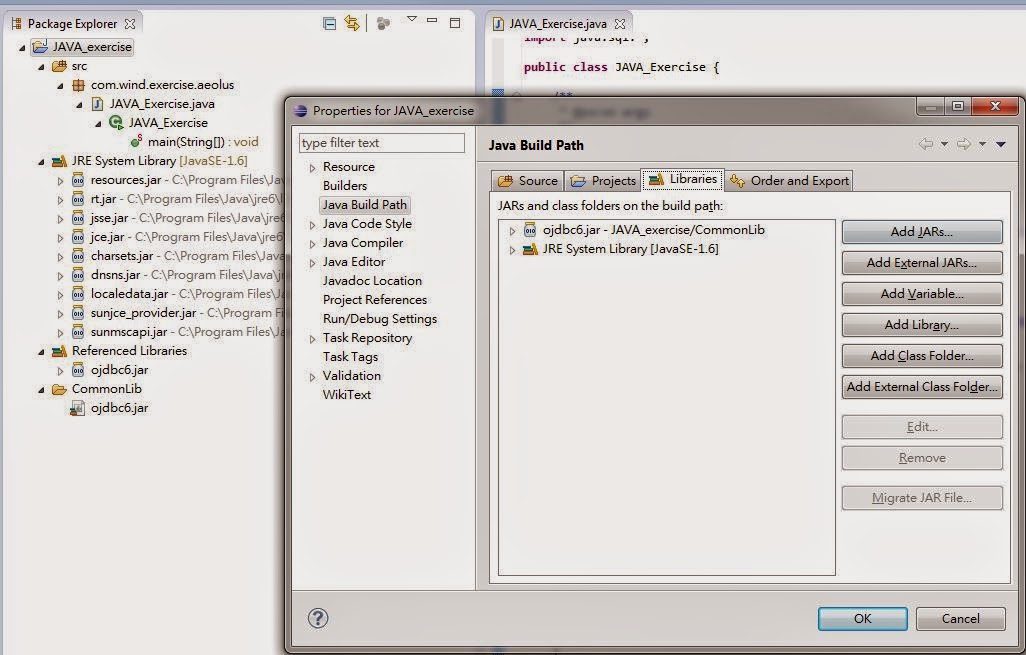The width and height of the screenshot is (1026, 655).
Task: Click the src package folder icon
Action: pyautogui.click(x=58, y=66)
